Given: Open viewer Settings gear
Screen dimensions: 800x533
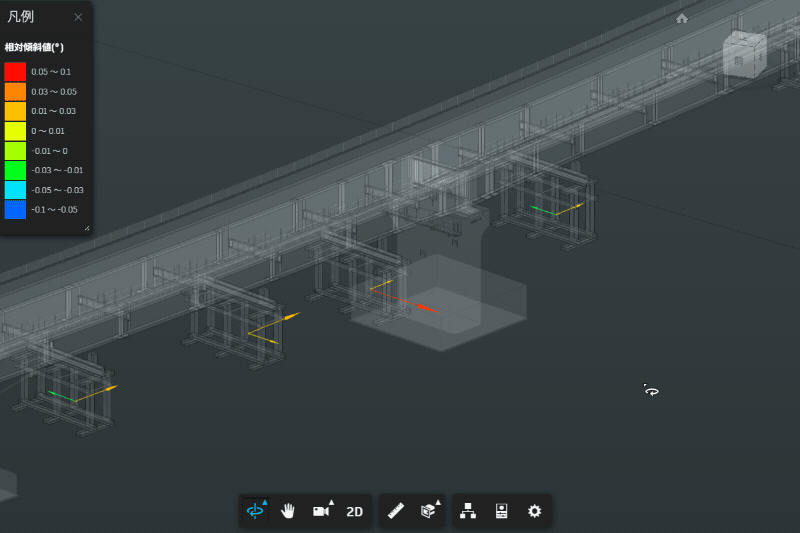Looking at the screenshot, I should point(534,511).
